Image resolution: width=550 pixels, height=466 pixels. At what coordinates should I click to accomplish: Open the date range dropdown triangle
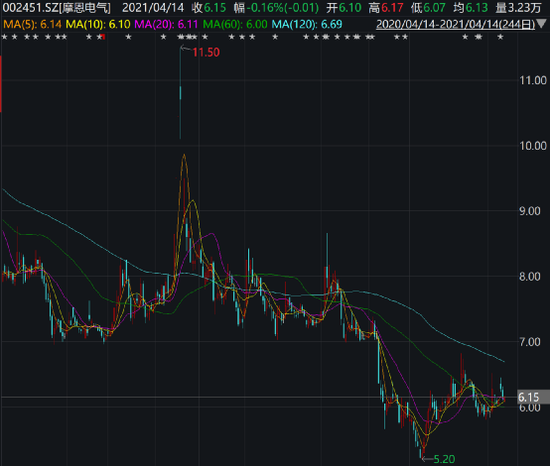point(542,24)
